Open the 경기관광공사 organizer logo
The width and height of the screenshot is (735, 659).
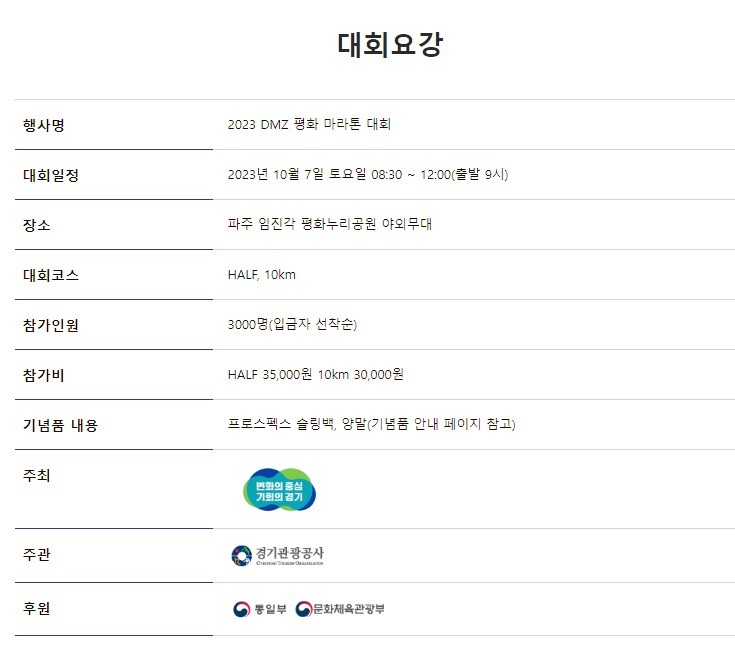[278, 555]
